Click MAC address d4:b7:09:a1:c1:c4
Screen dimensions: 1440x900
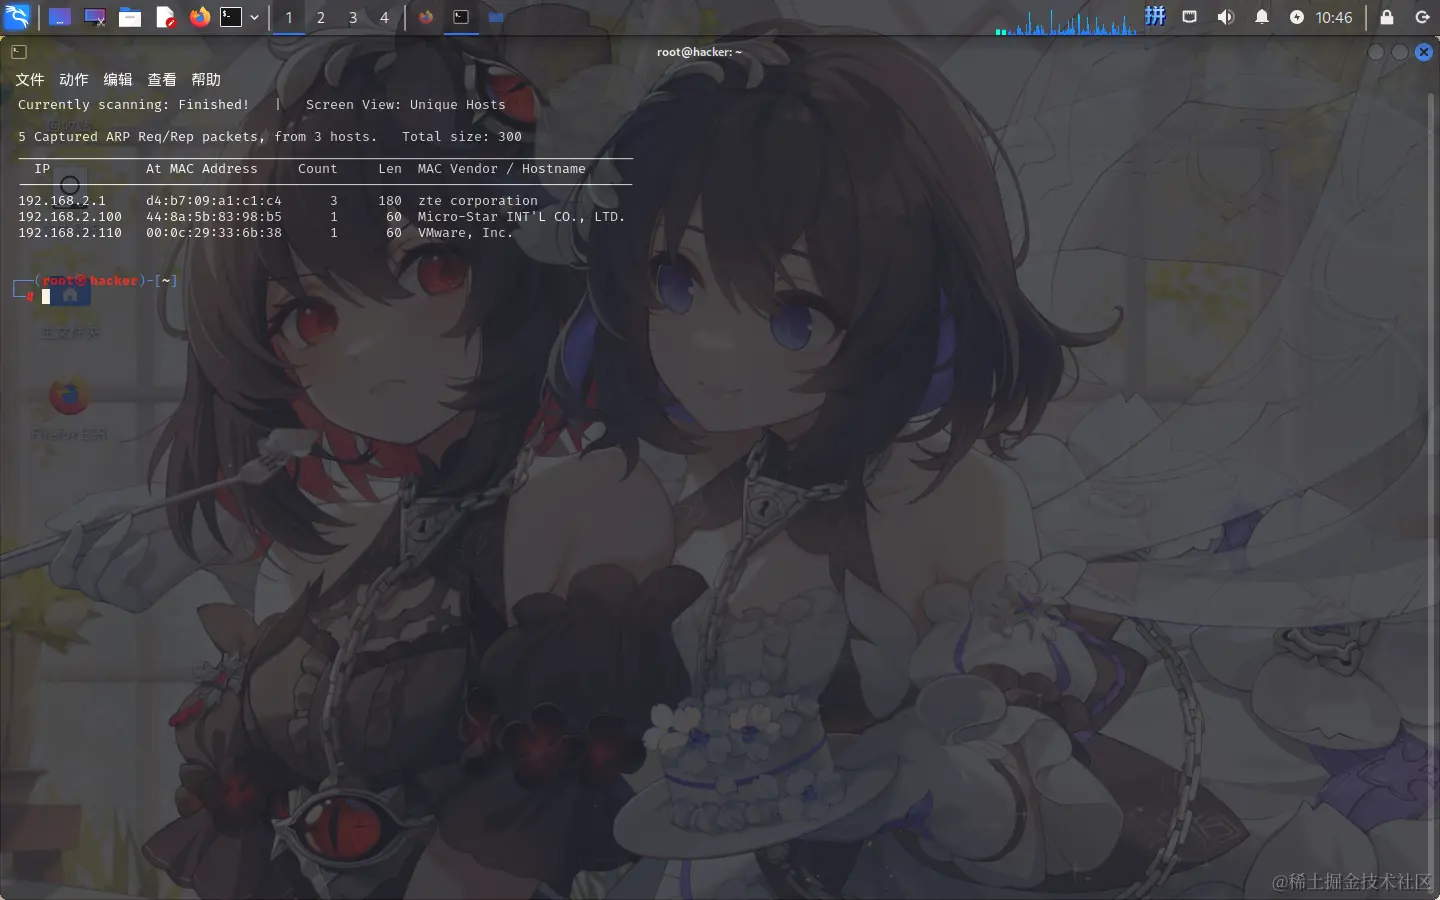[x=214, y=201]
